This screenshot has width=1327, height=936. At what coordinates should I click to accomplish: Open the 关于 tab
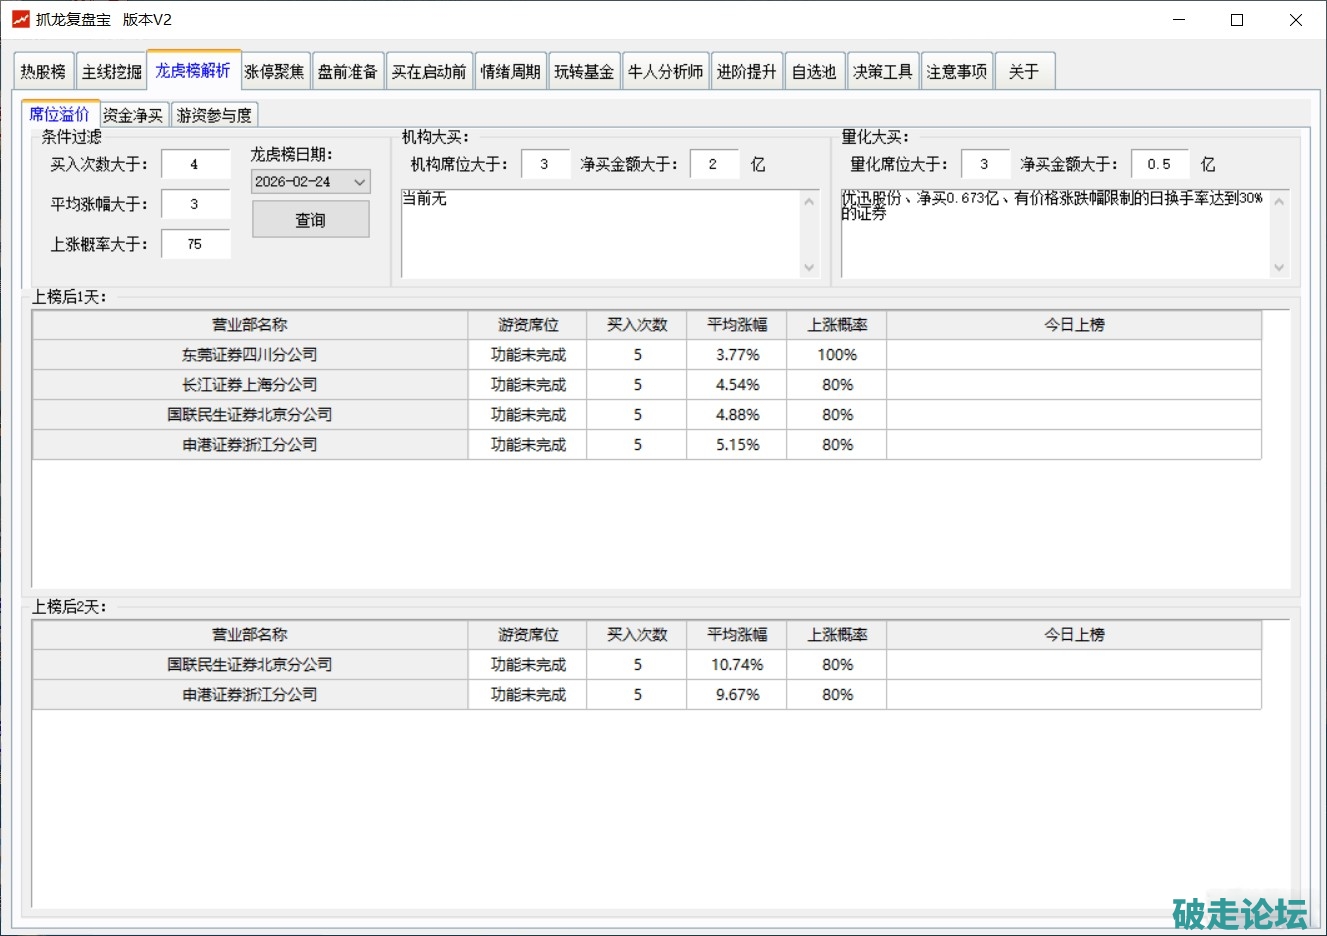[1024, 72]
